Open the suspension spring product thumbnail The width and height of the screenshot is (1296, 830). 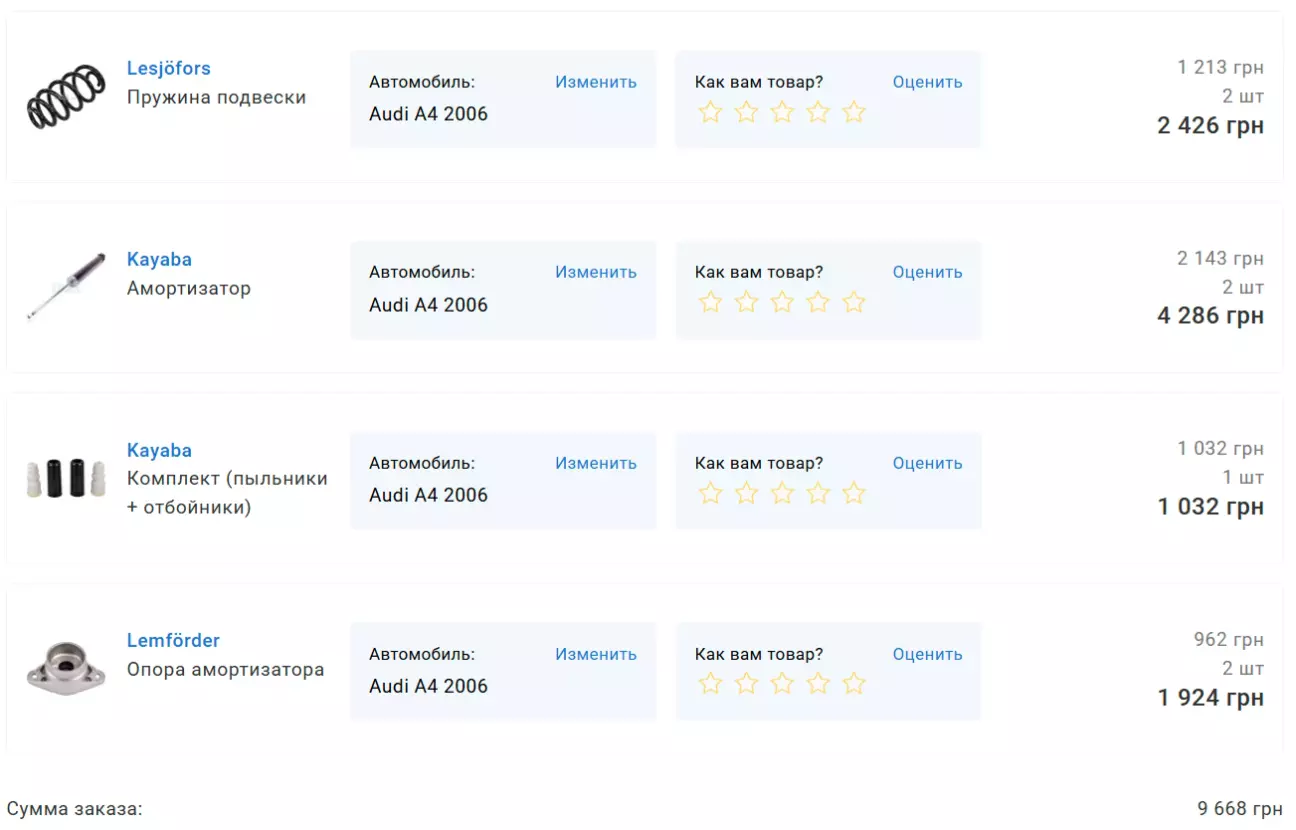point(66,97)
